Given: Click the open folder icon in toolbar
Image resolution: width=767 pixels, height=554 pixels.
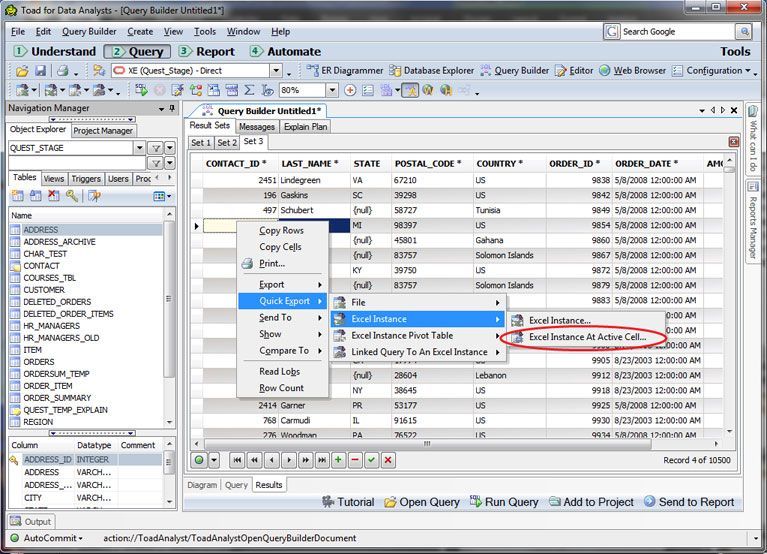Looking at the screenshot, I should coord(22,71).
